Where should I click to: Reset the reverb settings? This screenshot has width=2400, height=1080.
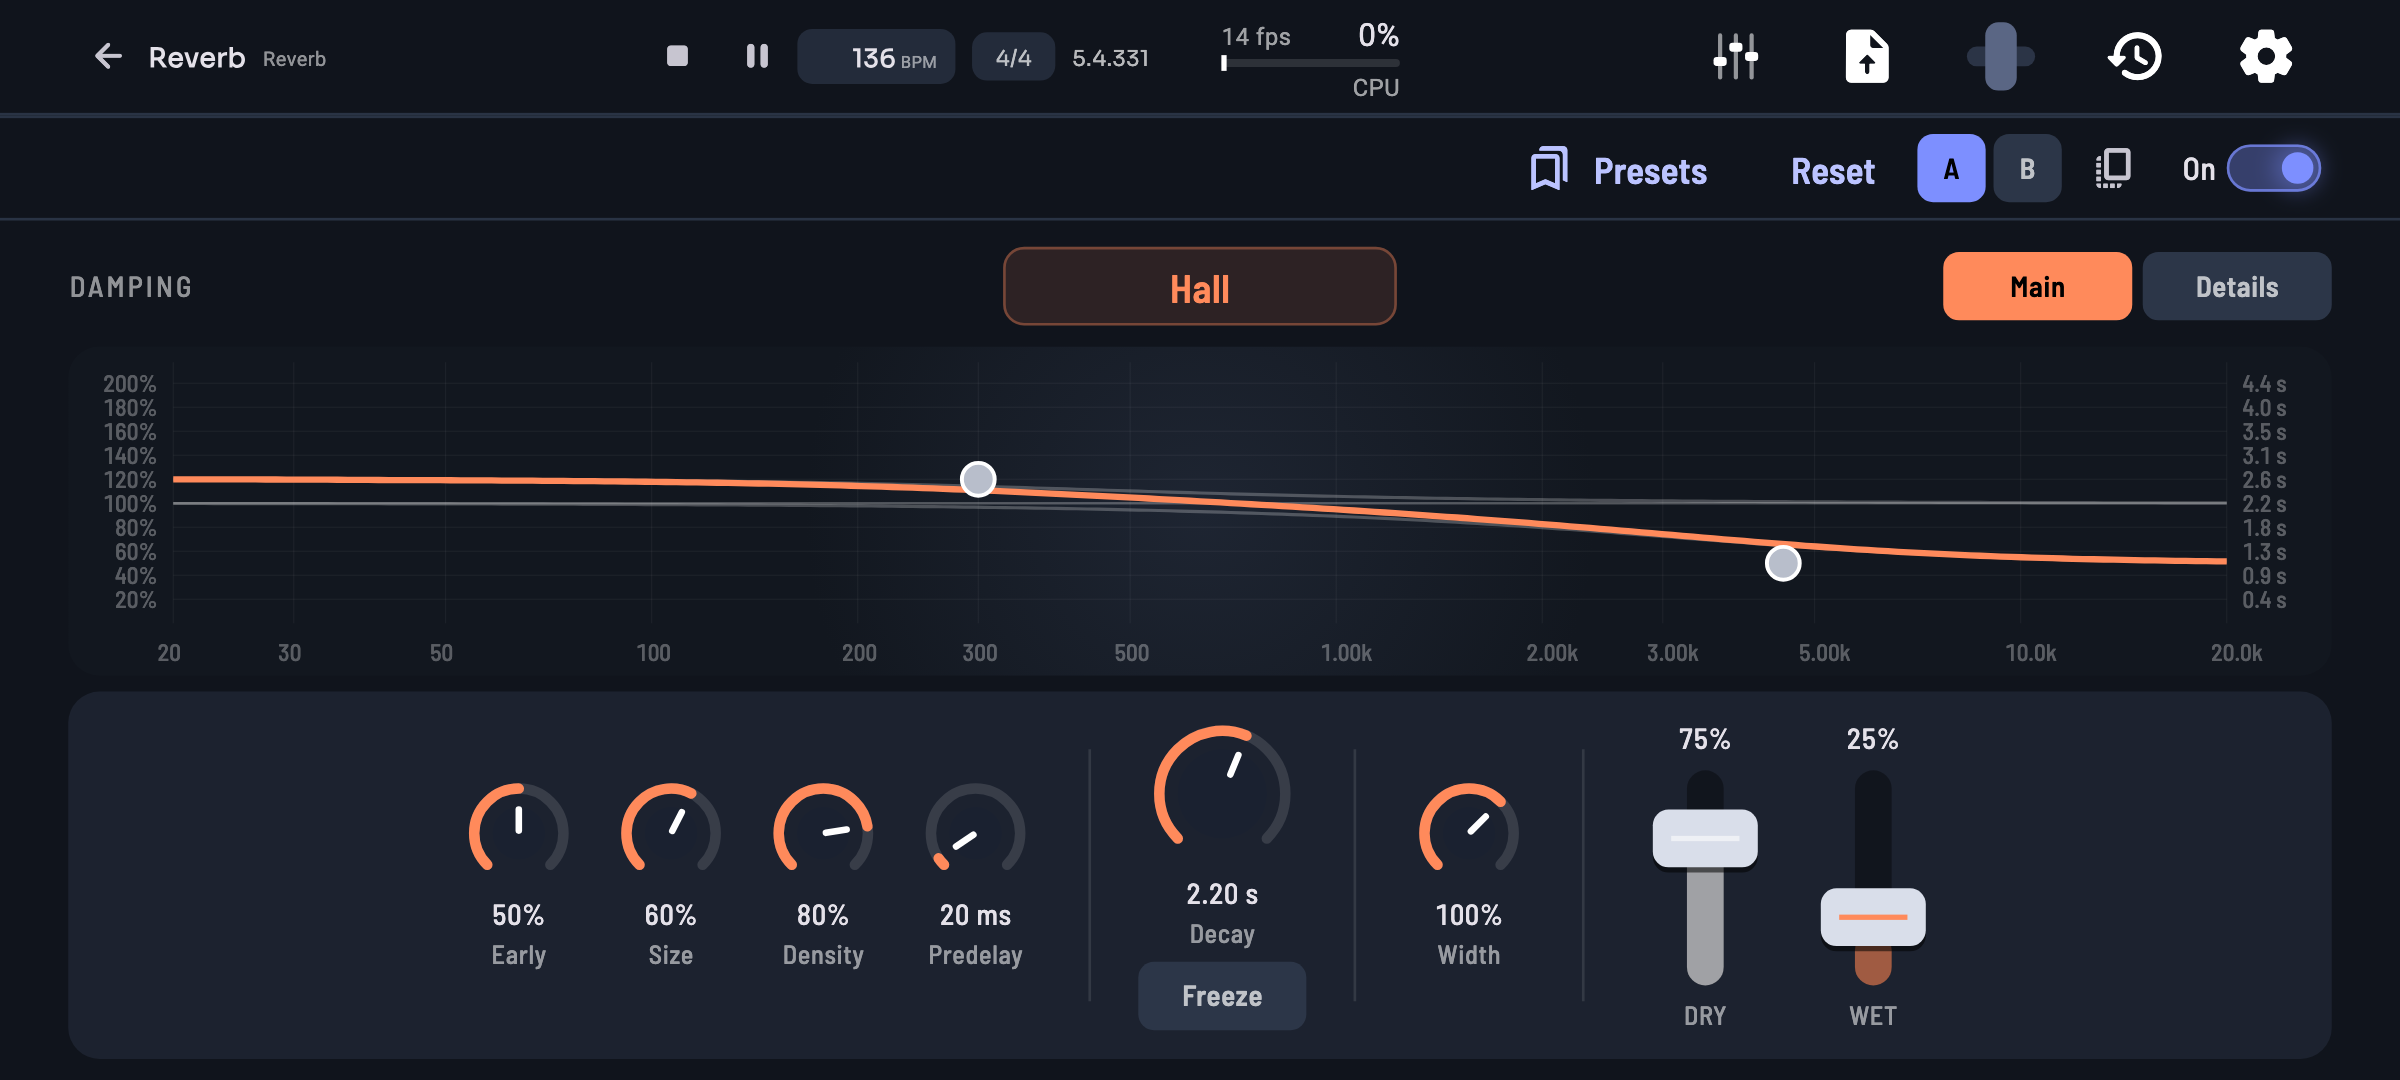pos(1833,171)
